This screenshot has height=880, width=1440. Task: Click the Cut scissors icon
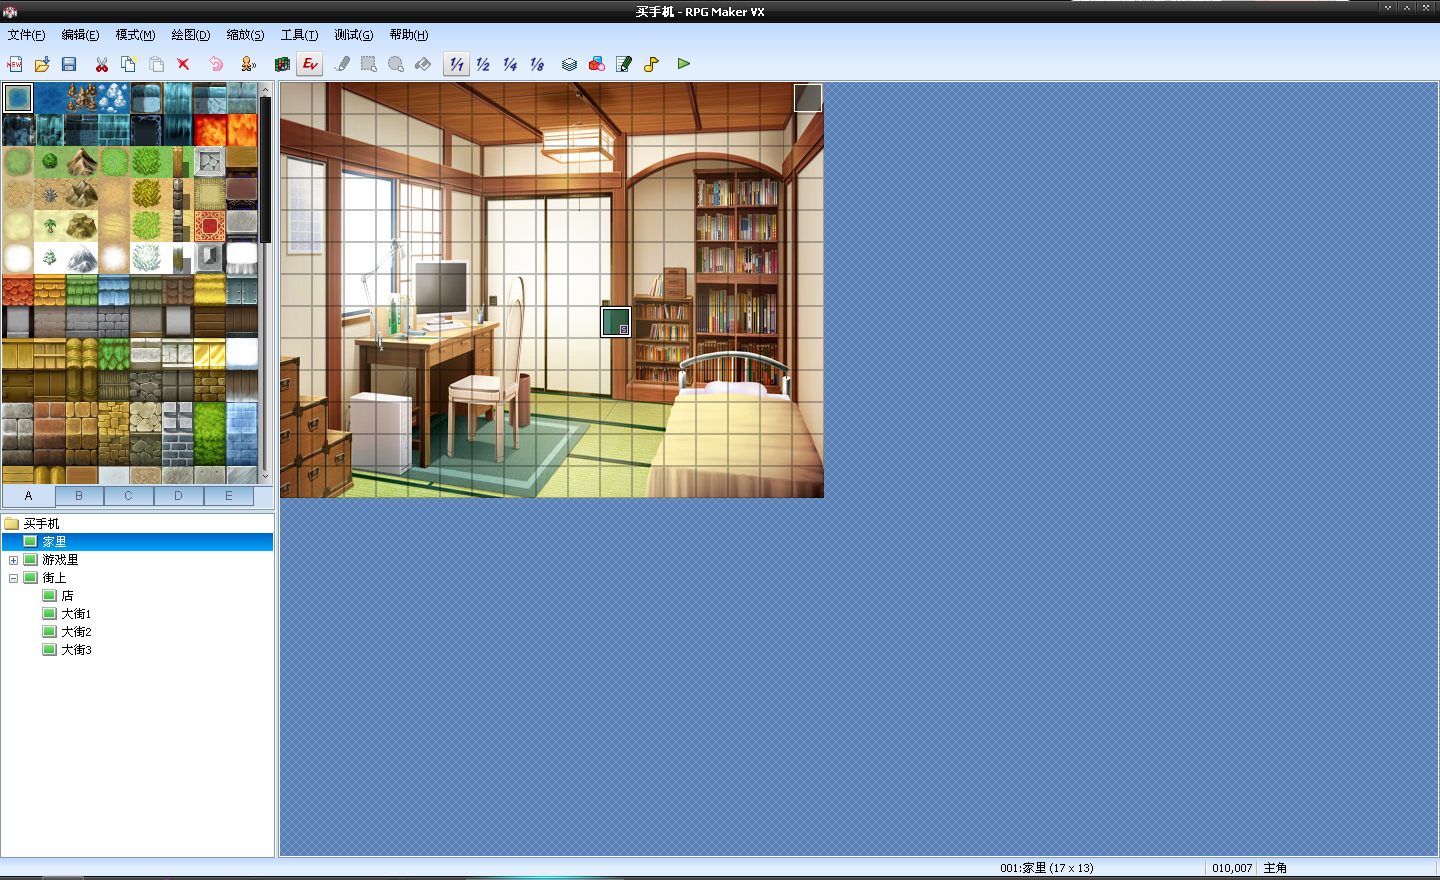coord(102,64)
